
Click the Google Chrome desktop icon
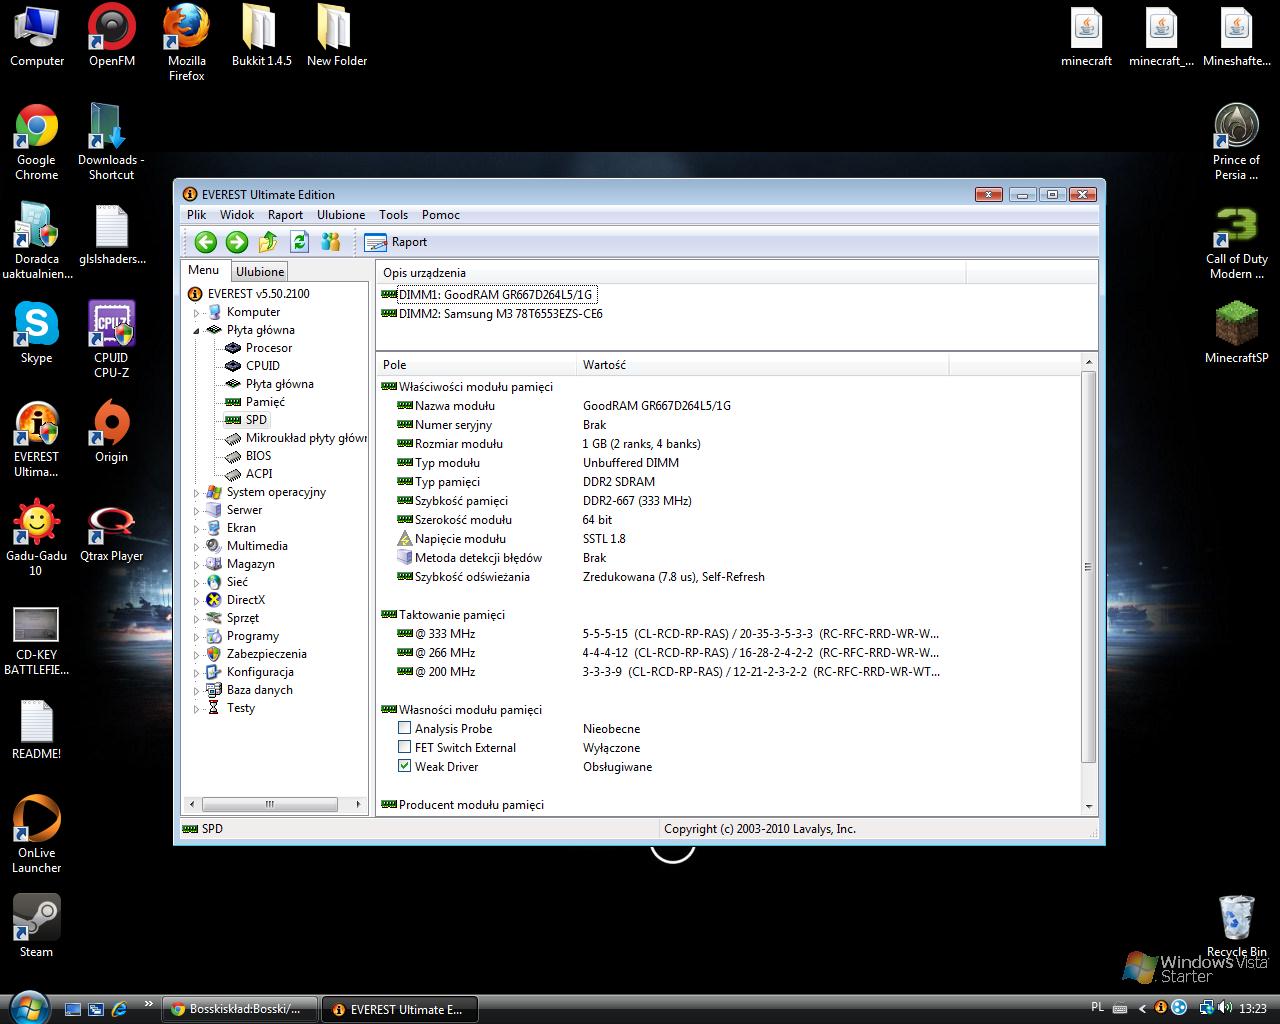tap(36, 143)
